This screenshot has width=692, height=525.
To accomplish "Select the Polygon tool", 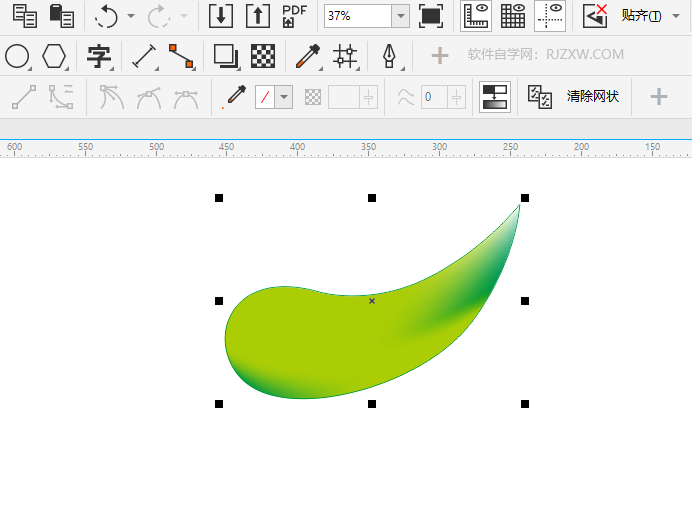I will coord(54,57).
